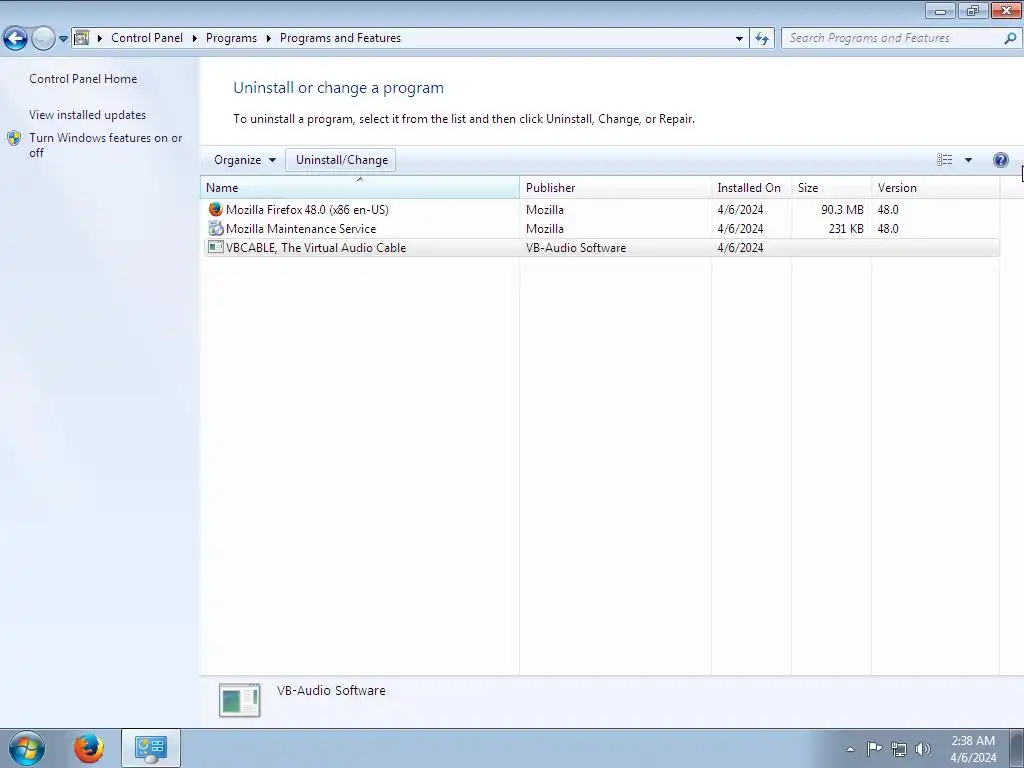Click the Control Panel taskbar button
The width and height of the screenshot is (1024, 768).
point(150,748)
